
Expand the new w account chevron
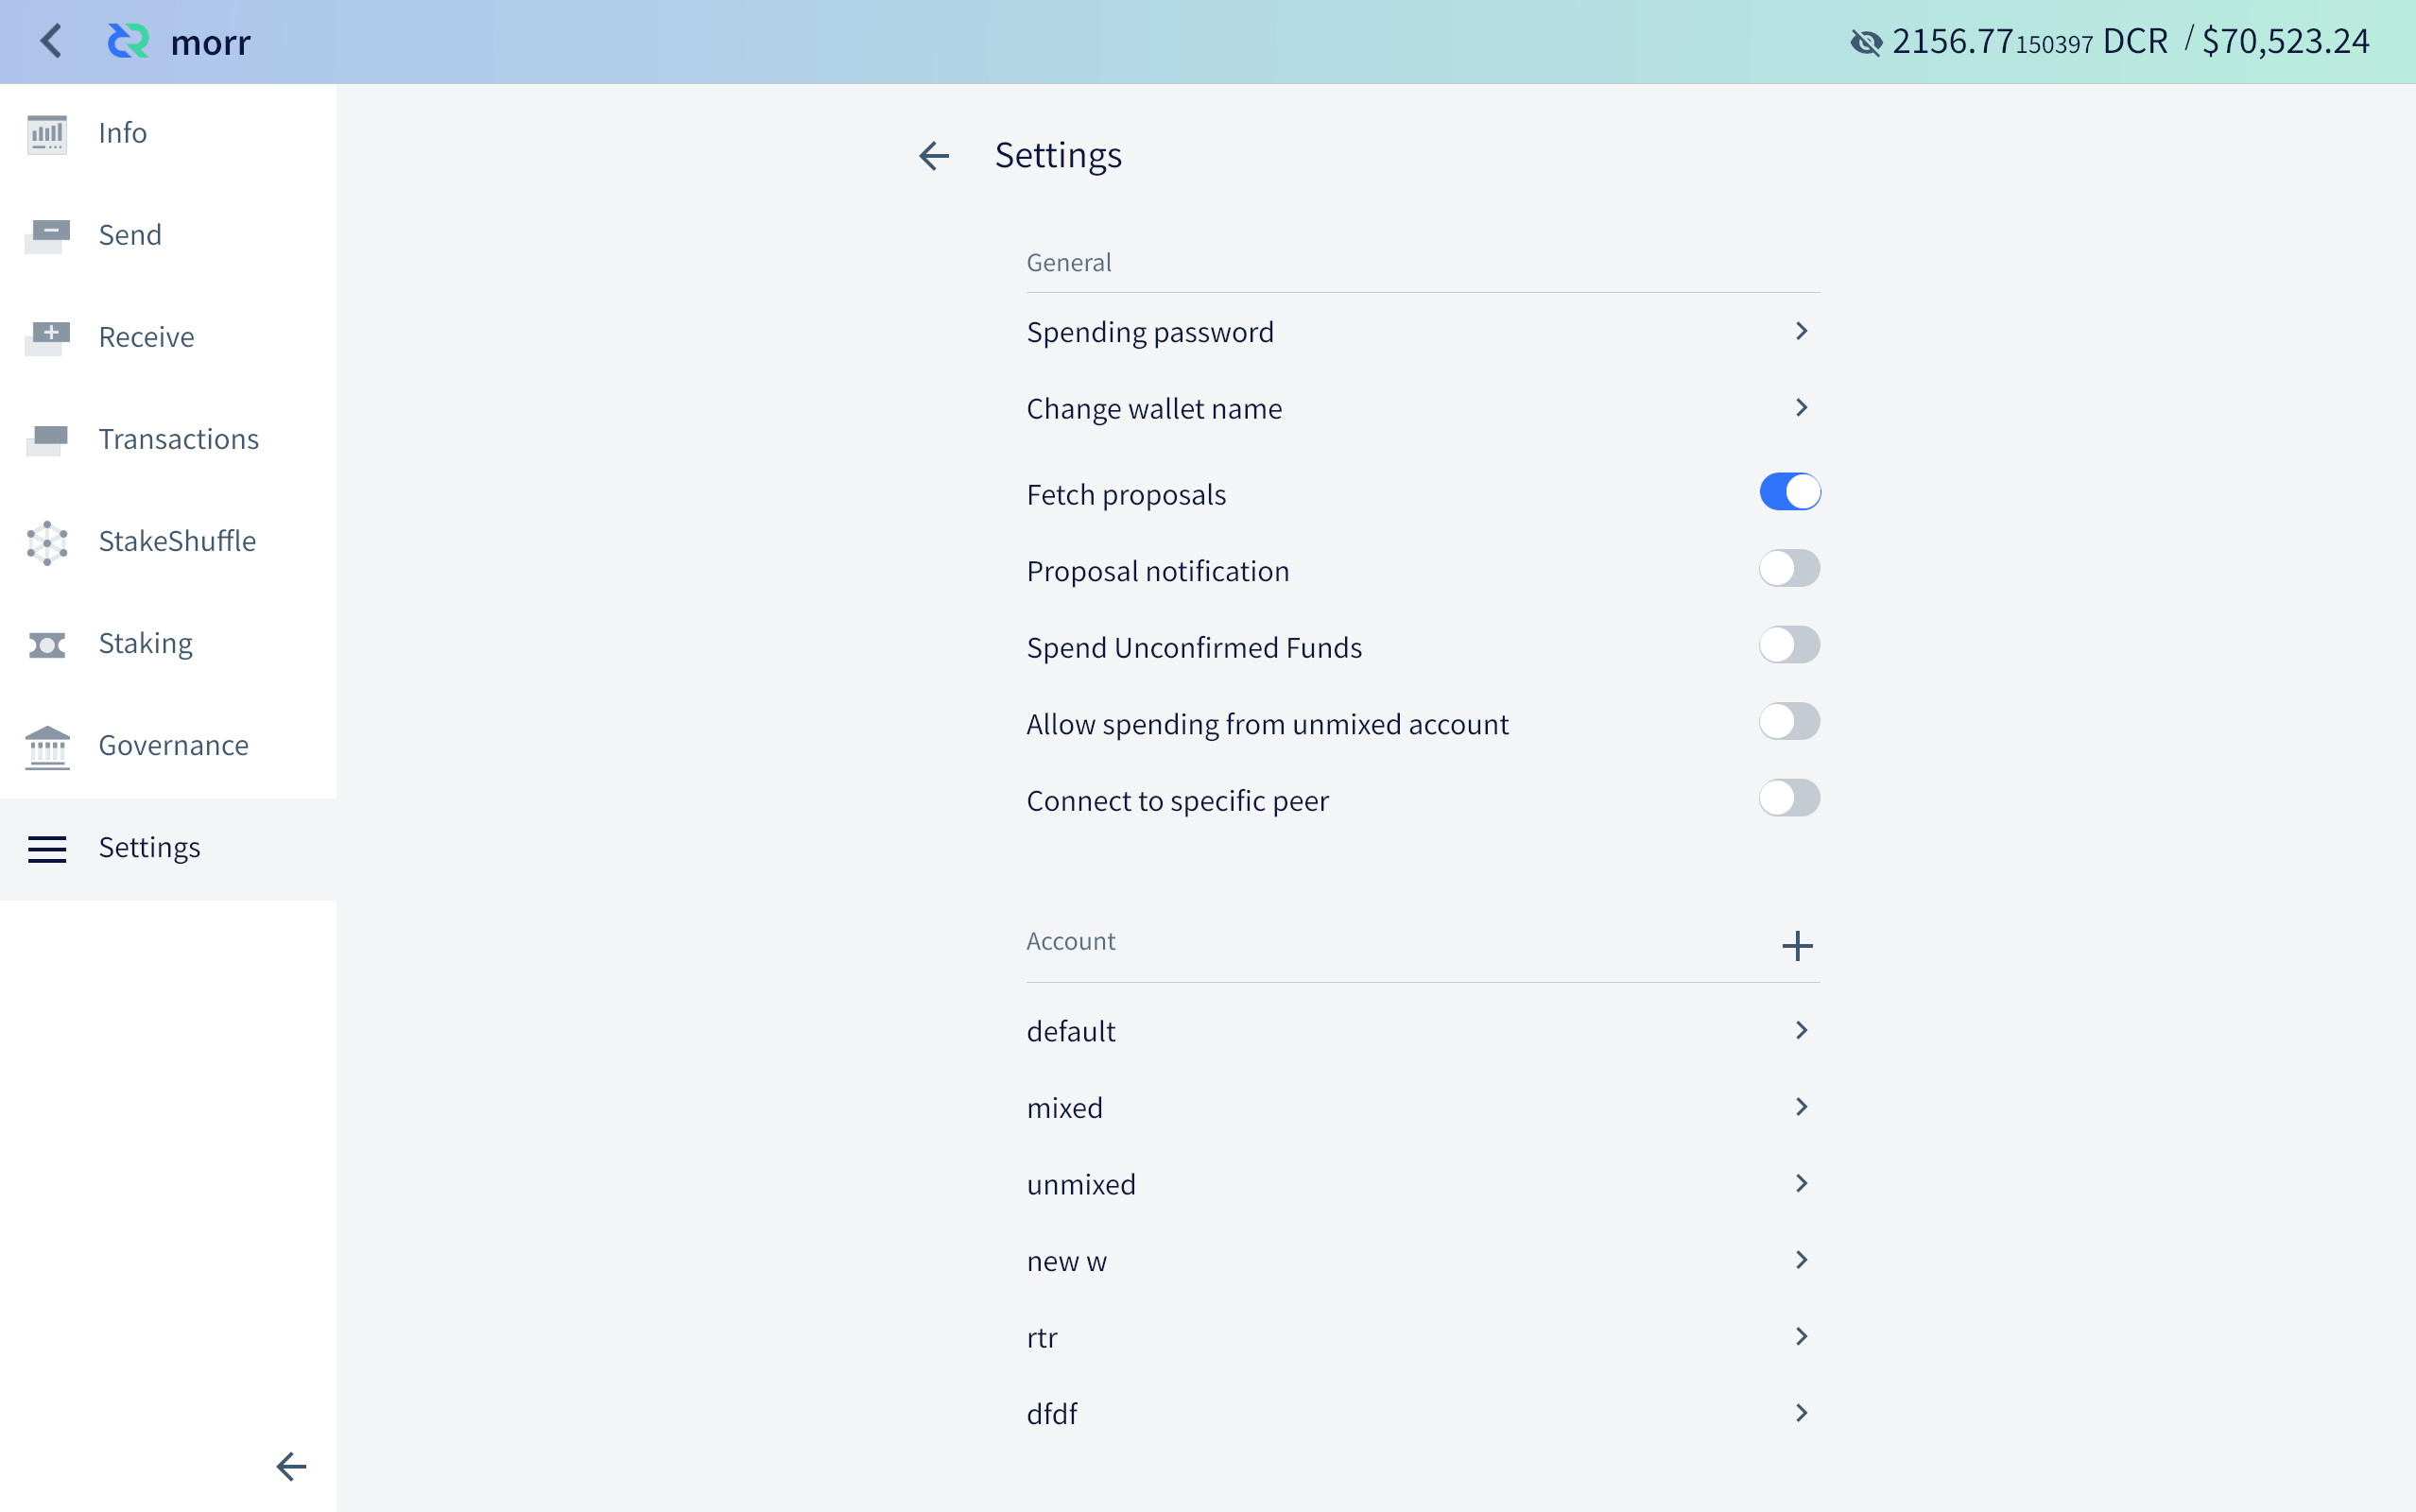pyautogui.click(x=1801, y=1259)
